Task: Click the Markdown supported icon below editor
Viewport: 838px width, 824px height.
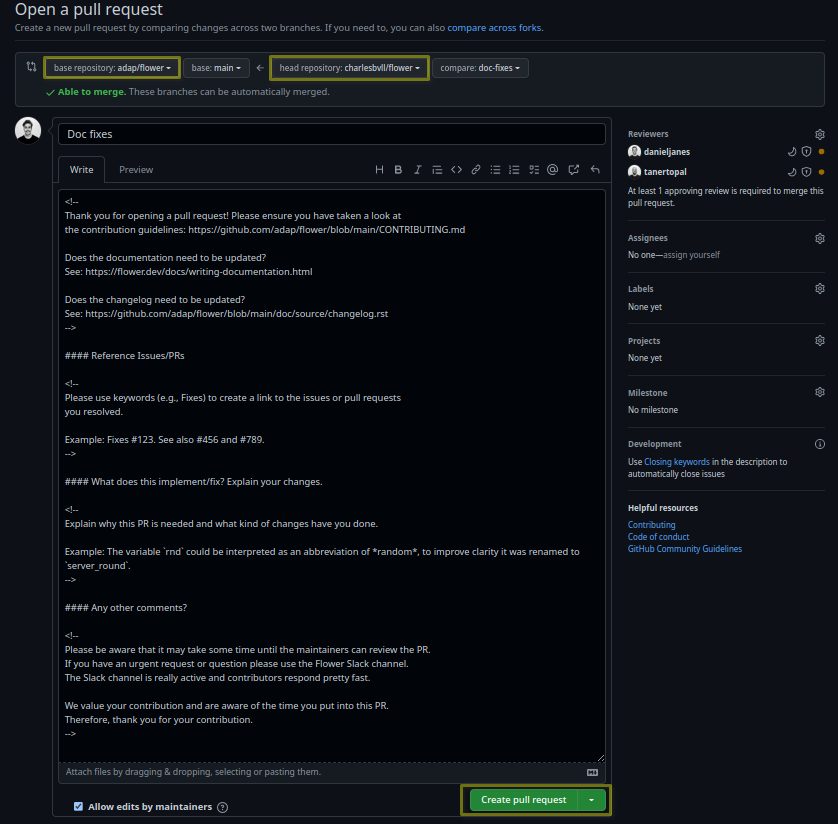Action: (x=592, y=772)
